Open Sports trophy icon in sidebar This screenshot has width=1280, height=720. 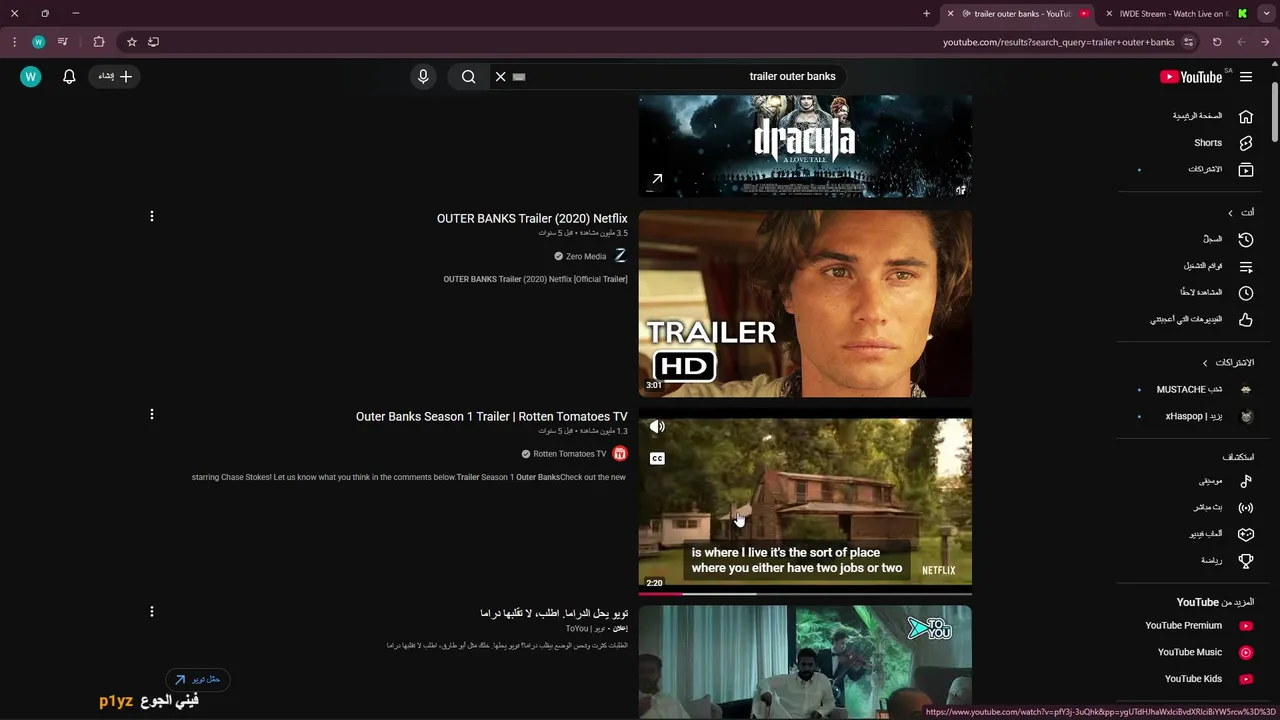1246,561
